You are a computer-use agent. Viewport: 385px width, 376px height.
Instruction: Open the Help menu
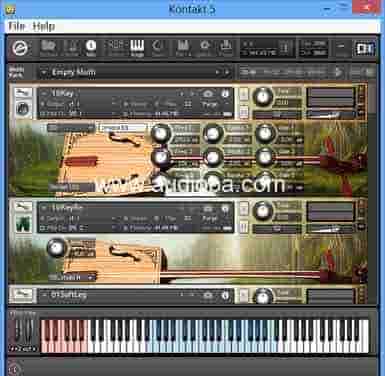(x=44, y=26)
